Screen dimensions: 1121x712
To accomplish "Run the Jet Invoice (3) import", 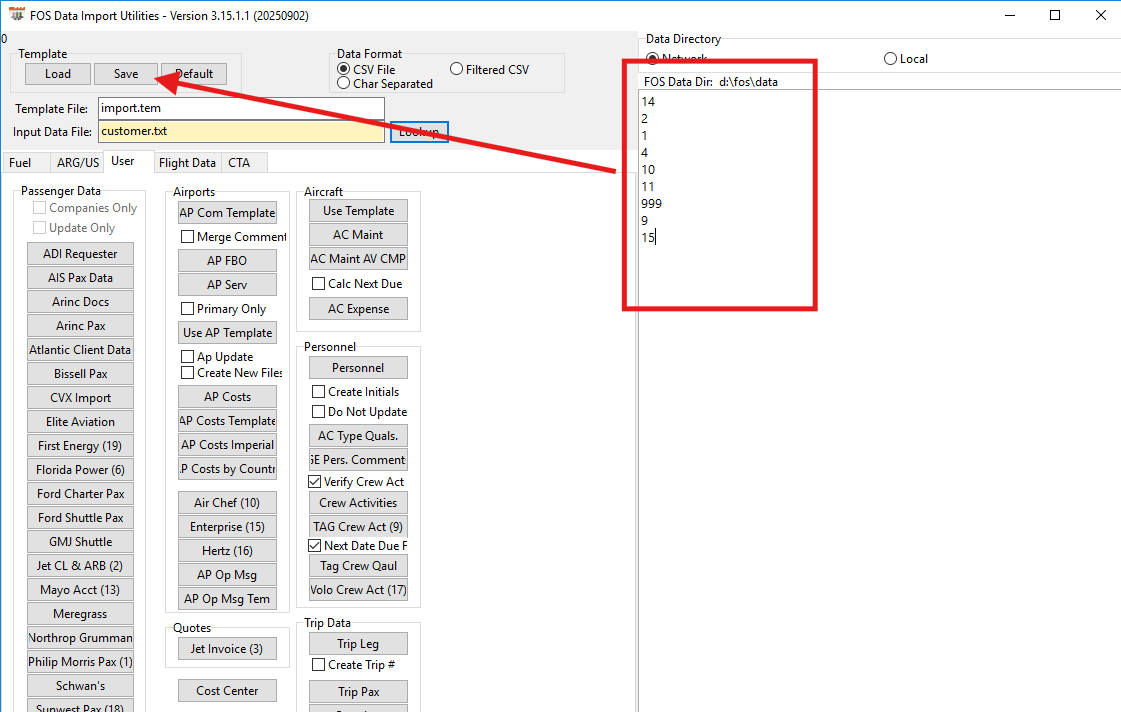I will 227,649.
